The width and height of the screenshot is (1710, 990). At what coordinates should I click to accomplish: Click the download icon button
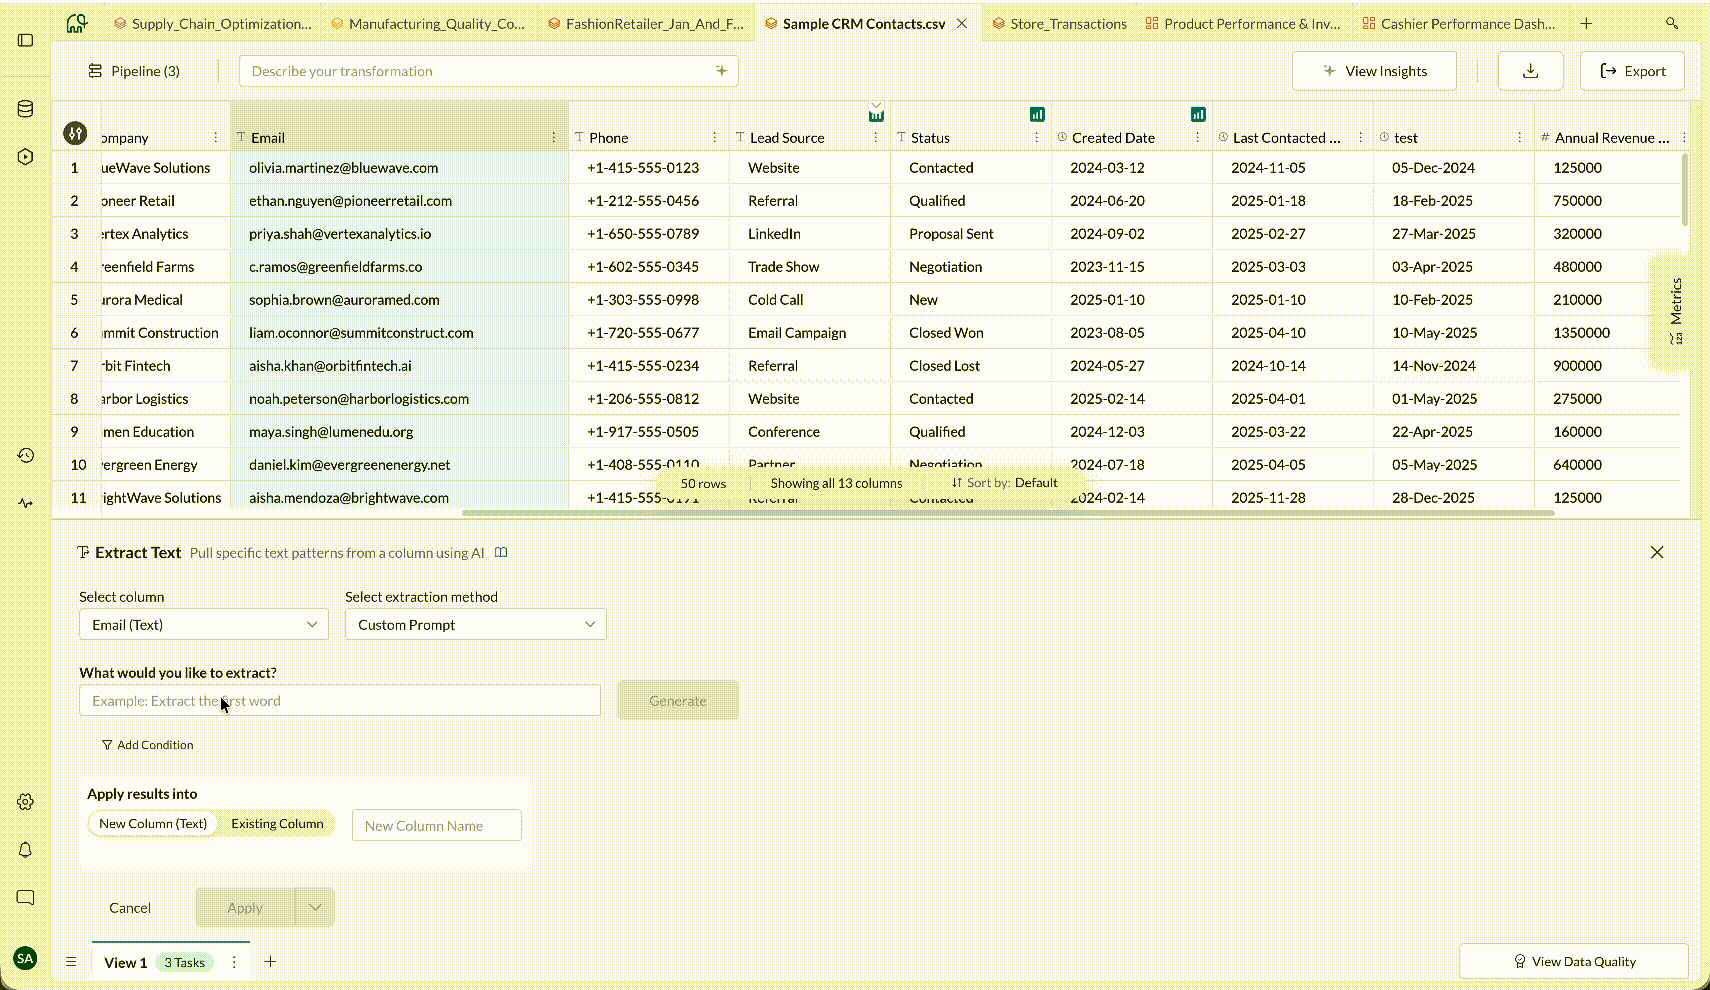tap(1530, 71)
